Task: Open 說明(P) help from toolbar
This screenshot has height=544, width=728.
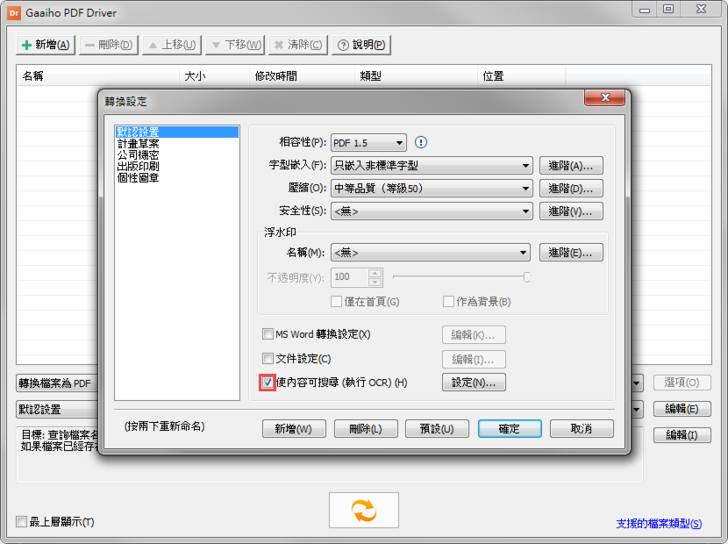Action: coord(361,45)
